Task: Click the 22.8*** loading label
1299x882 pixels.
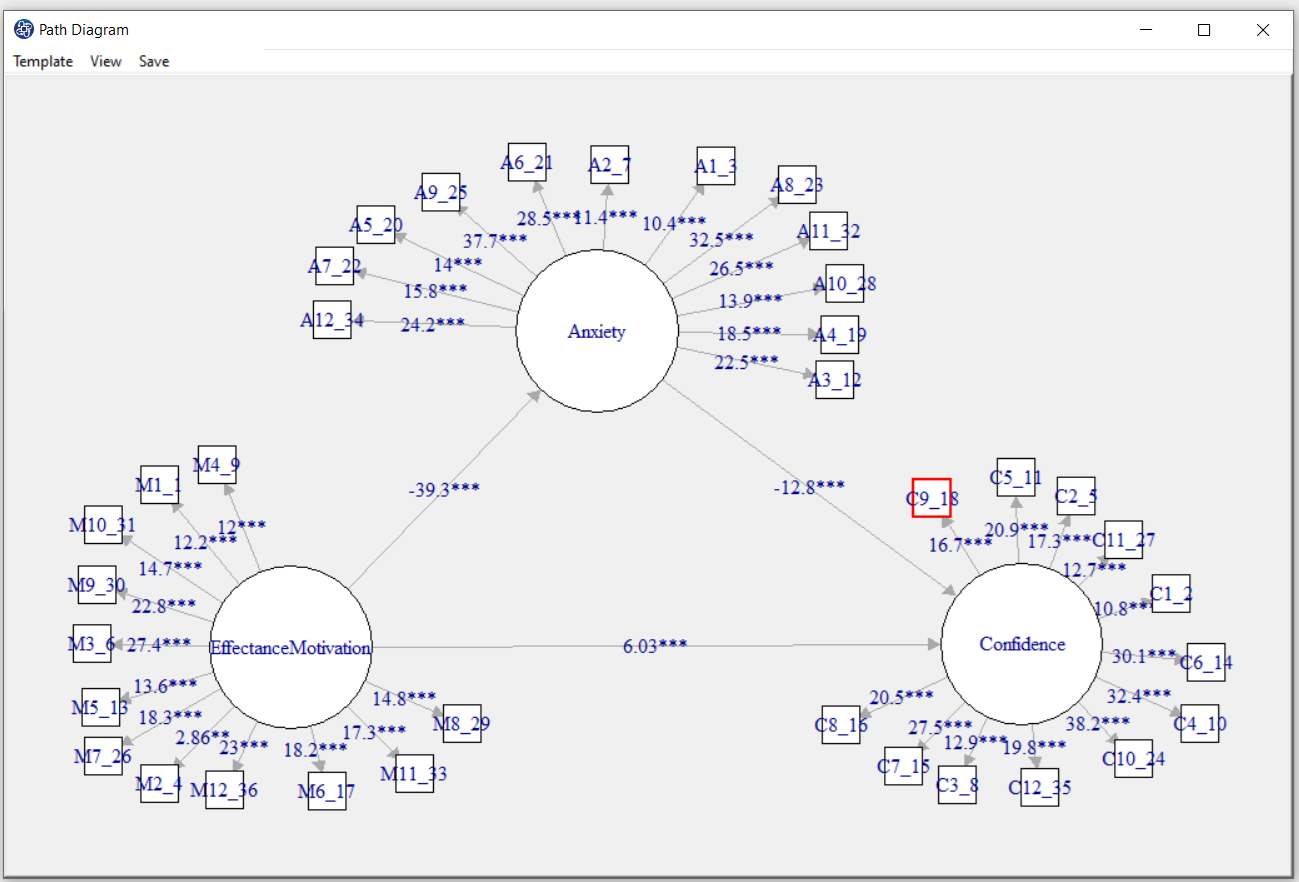Action: (164, 605)
